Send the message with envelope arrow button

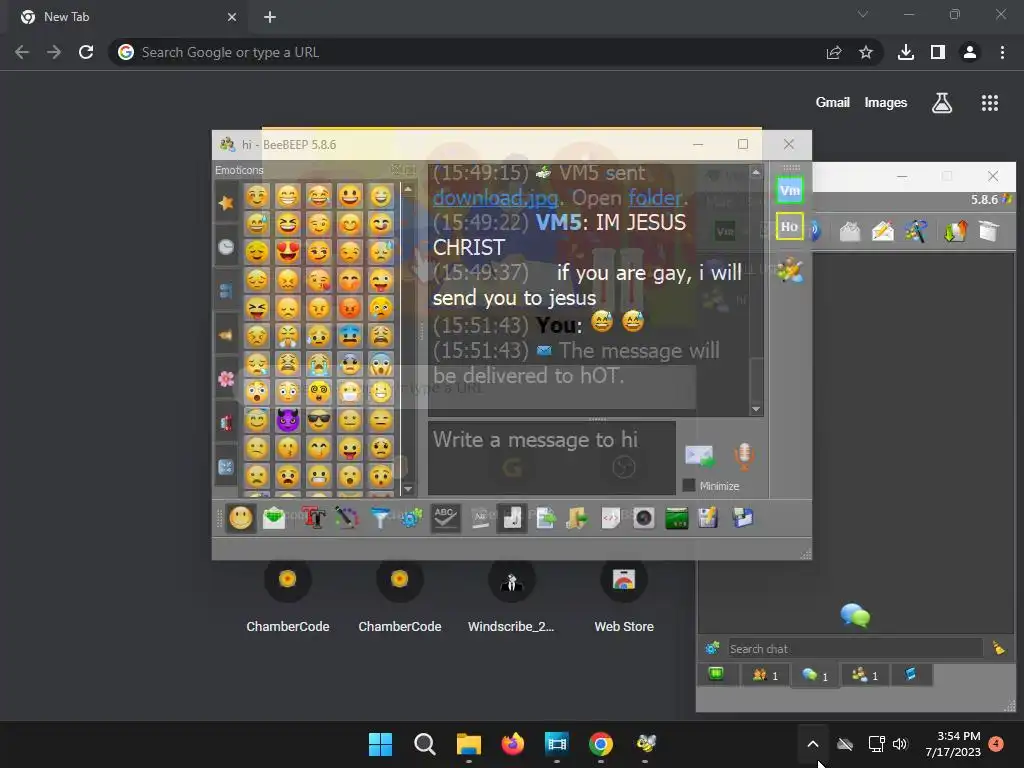(699, 455)
